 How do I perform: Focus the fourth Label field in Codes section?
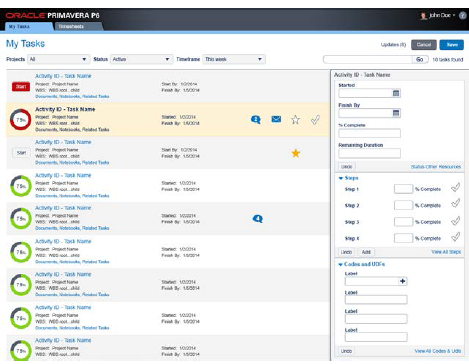click(x=376, y=337)
